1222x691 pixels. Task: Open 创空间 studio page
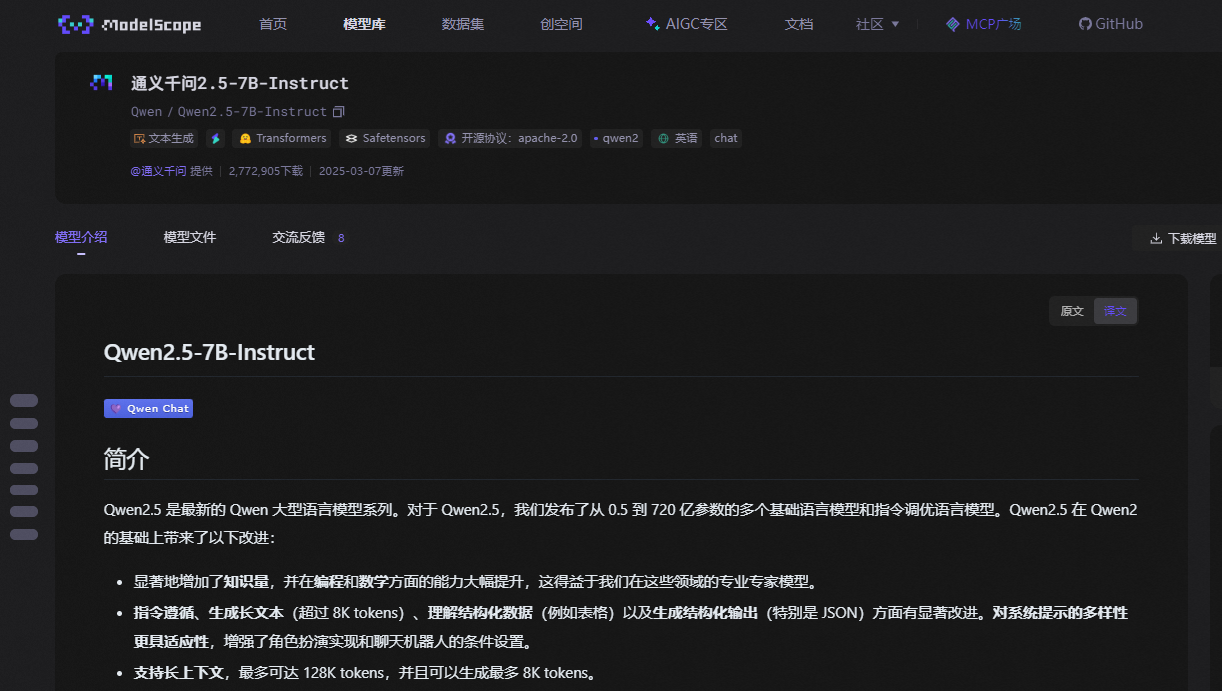tap(561, 24)
